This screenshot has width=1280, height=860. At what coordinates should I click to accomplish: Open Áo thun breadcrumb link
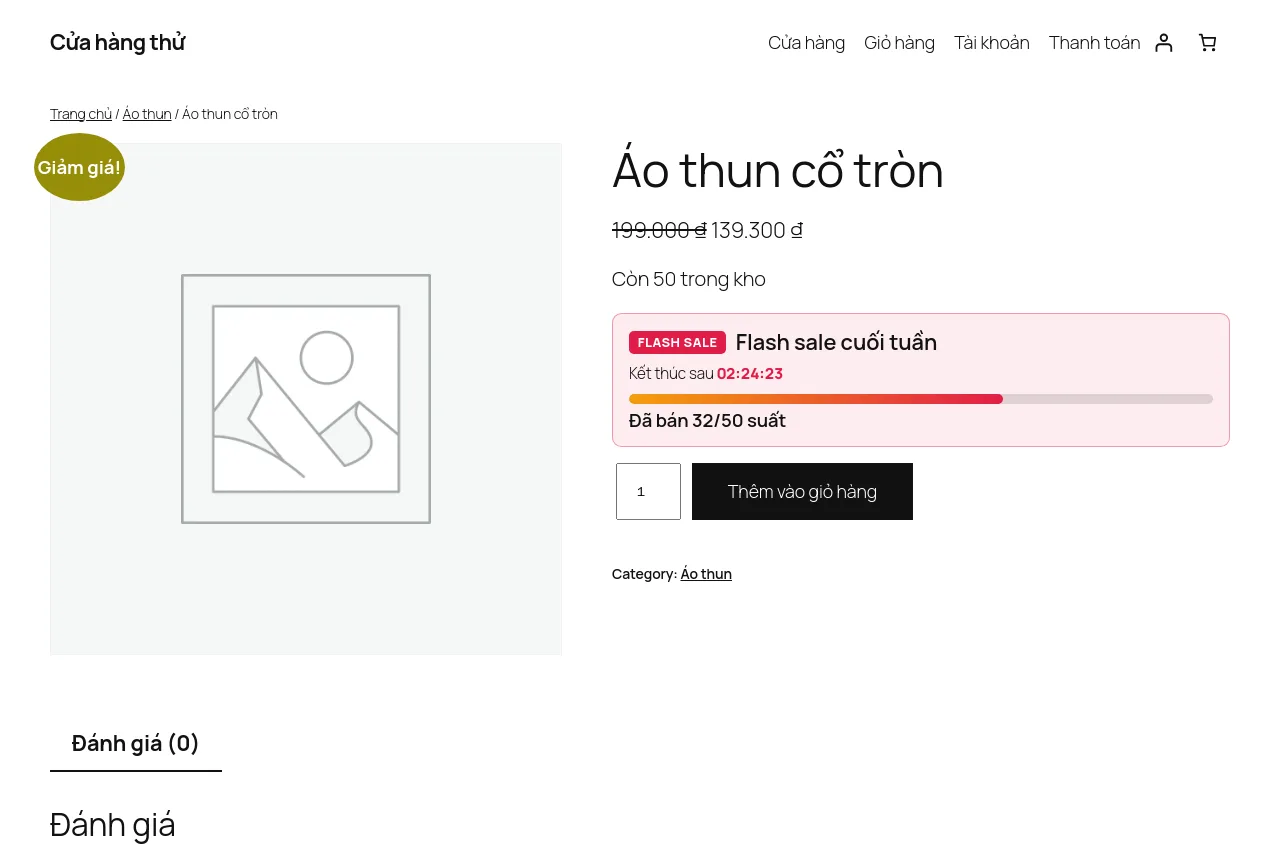point(147,114)
